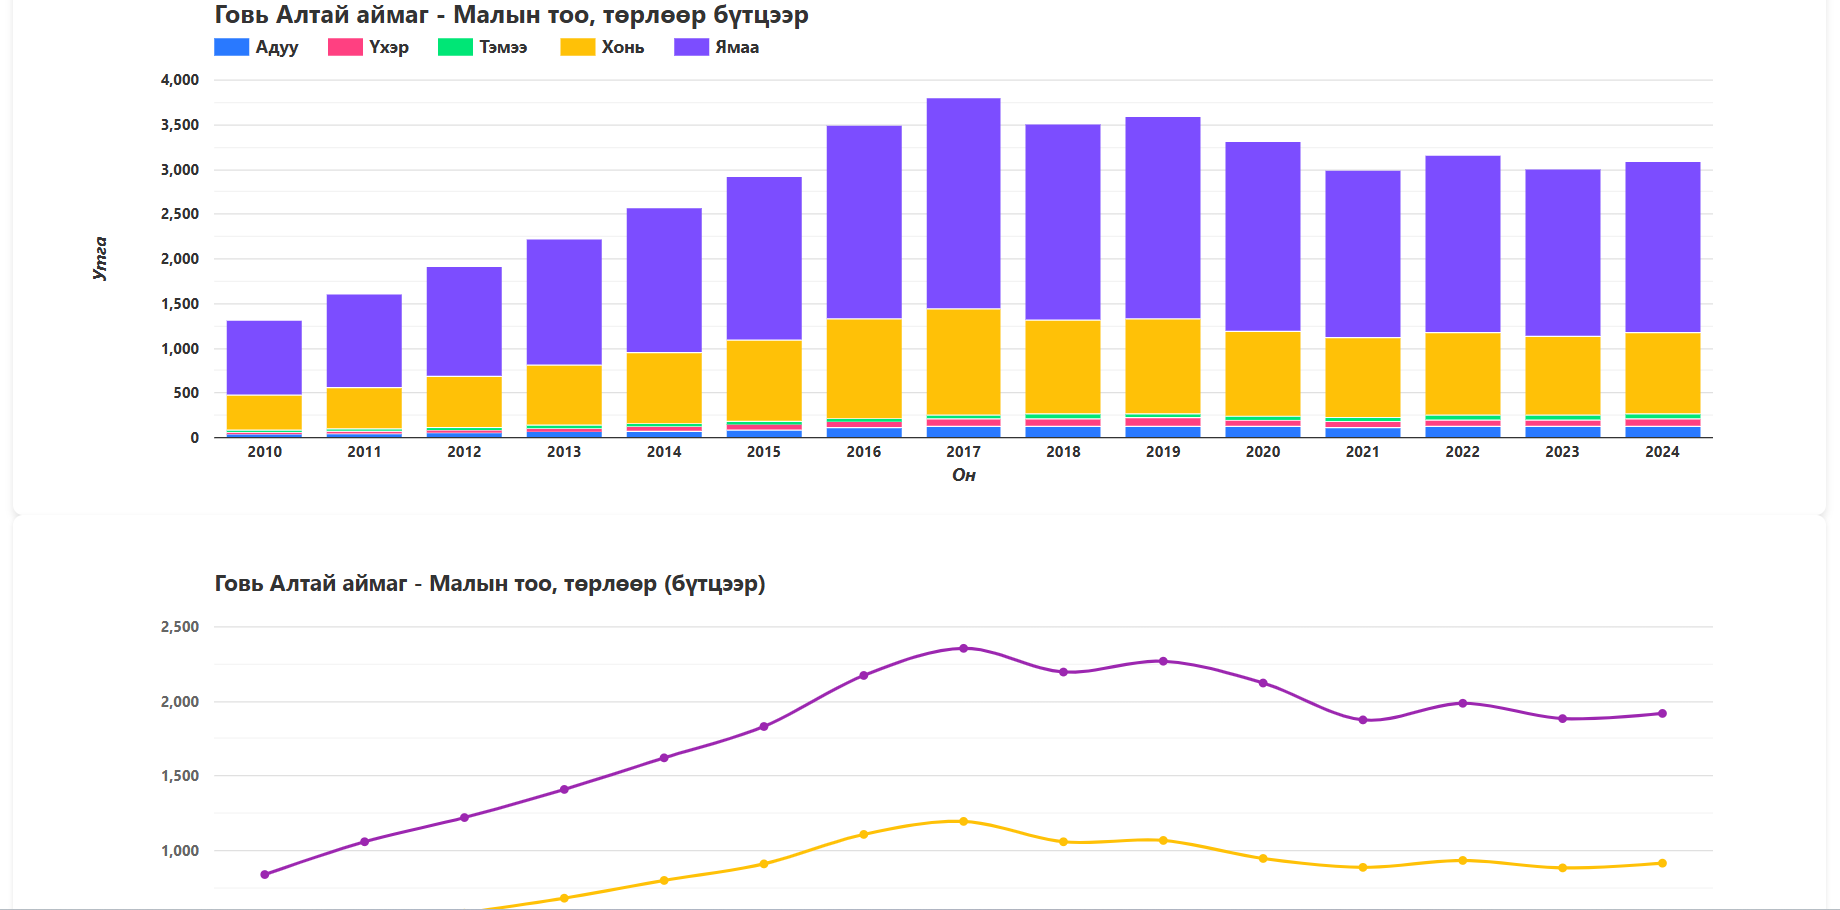Screen dimensions: 1840x910
Task: Click the 500 y-axis value on the bar chart
Action: (x=186, y=393)
